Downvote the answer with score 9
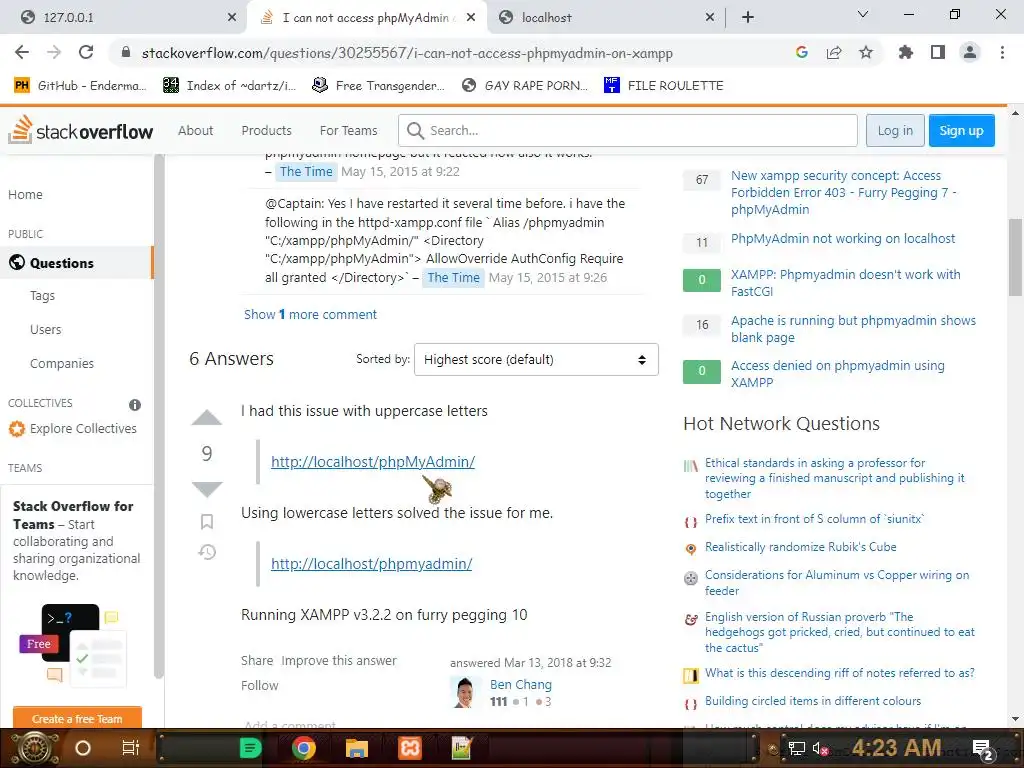This screenshot has width=1024, height=768. click(206, 488)
